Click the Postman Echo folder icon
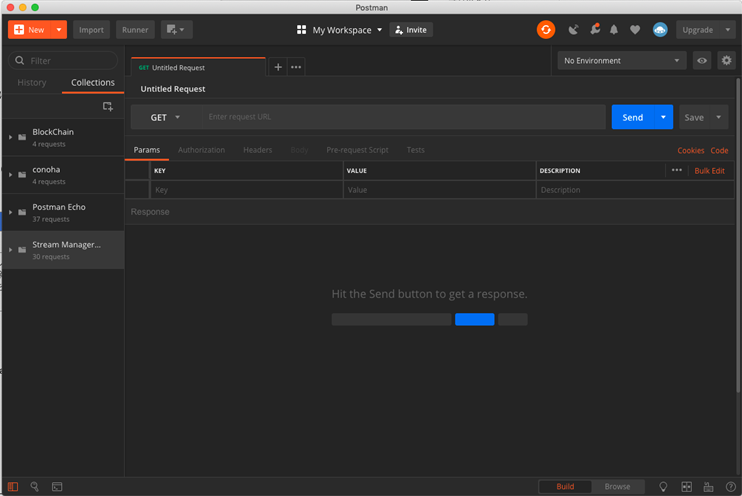Image resolution: width=742 pixels, height=496 pixels. coord(22,212)
